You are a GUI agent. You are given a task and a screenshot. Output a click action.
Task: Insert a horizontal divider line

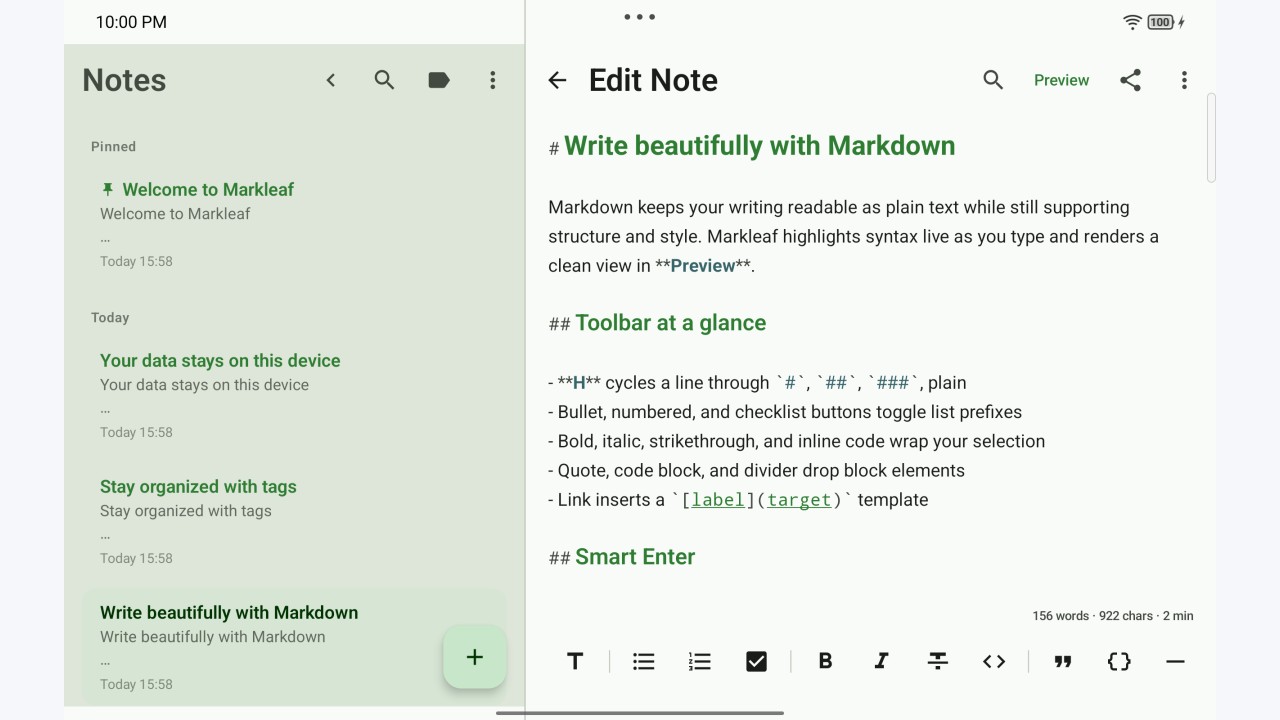pyautogui.click(x=1175, y=661)
